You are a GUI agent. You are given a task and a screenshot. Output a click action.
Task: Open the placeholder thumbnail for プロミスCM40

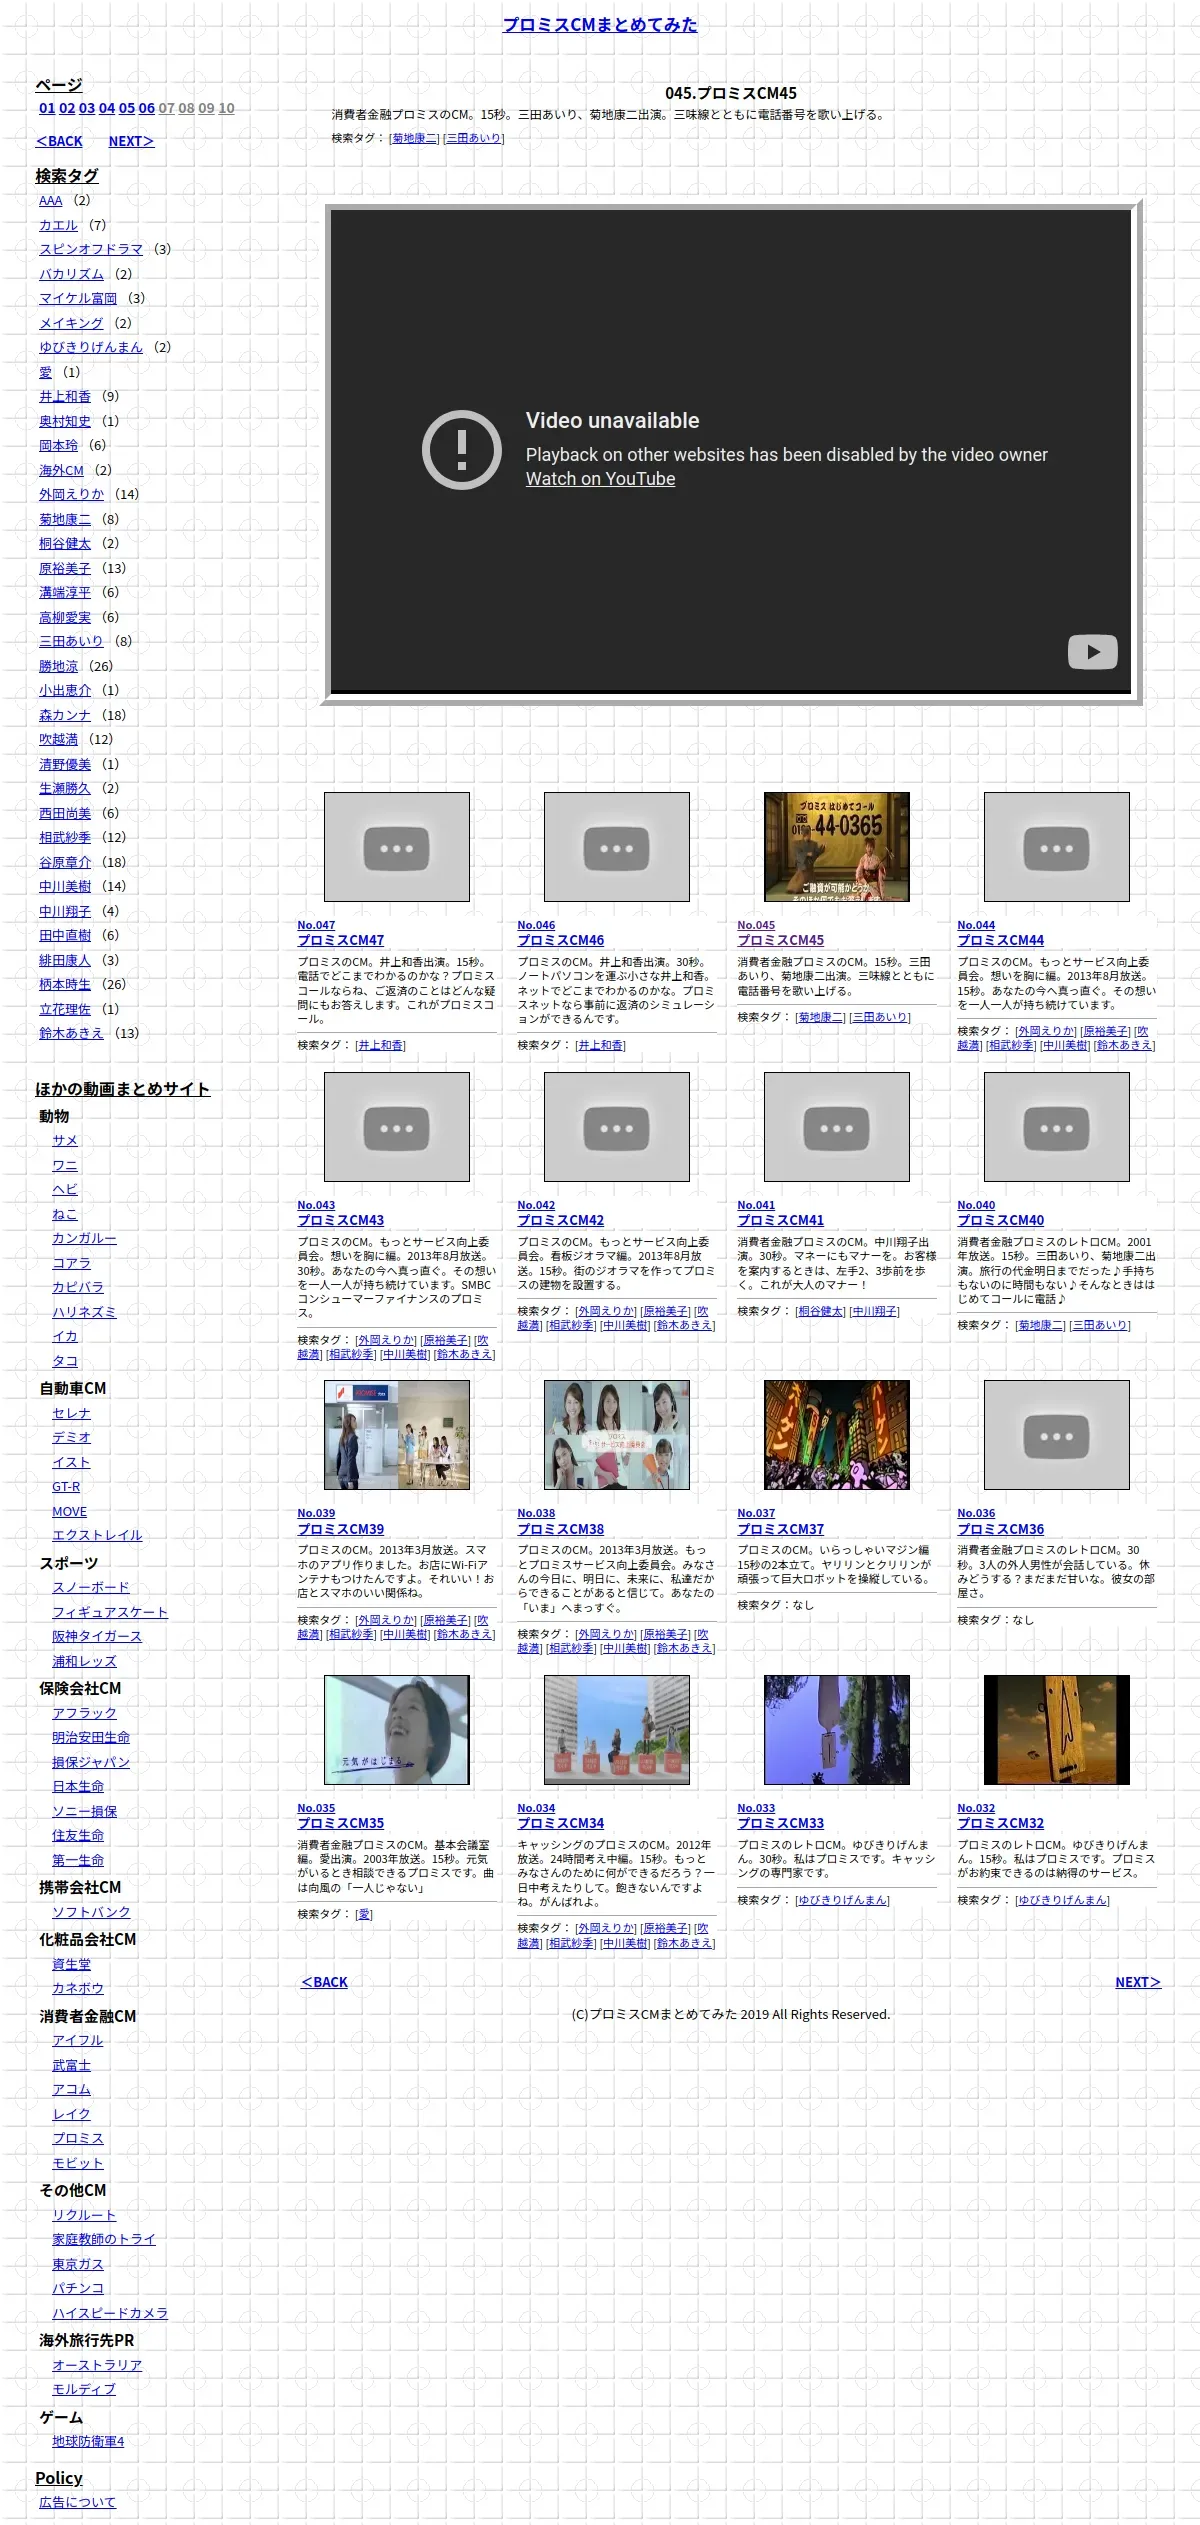point(1057,1127)
